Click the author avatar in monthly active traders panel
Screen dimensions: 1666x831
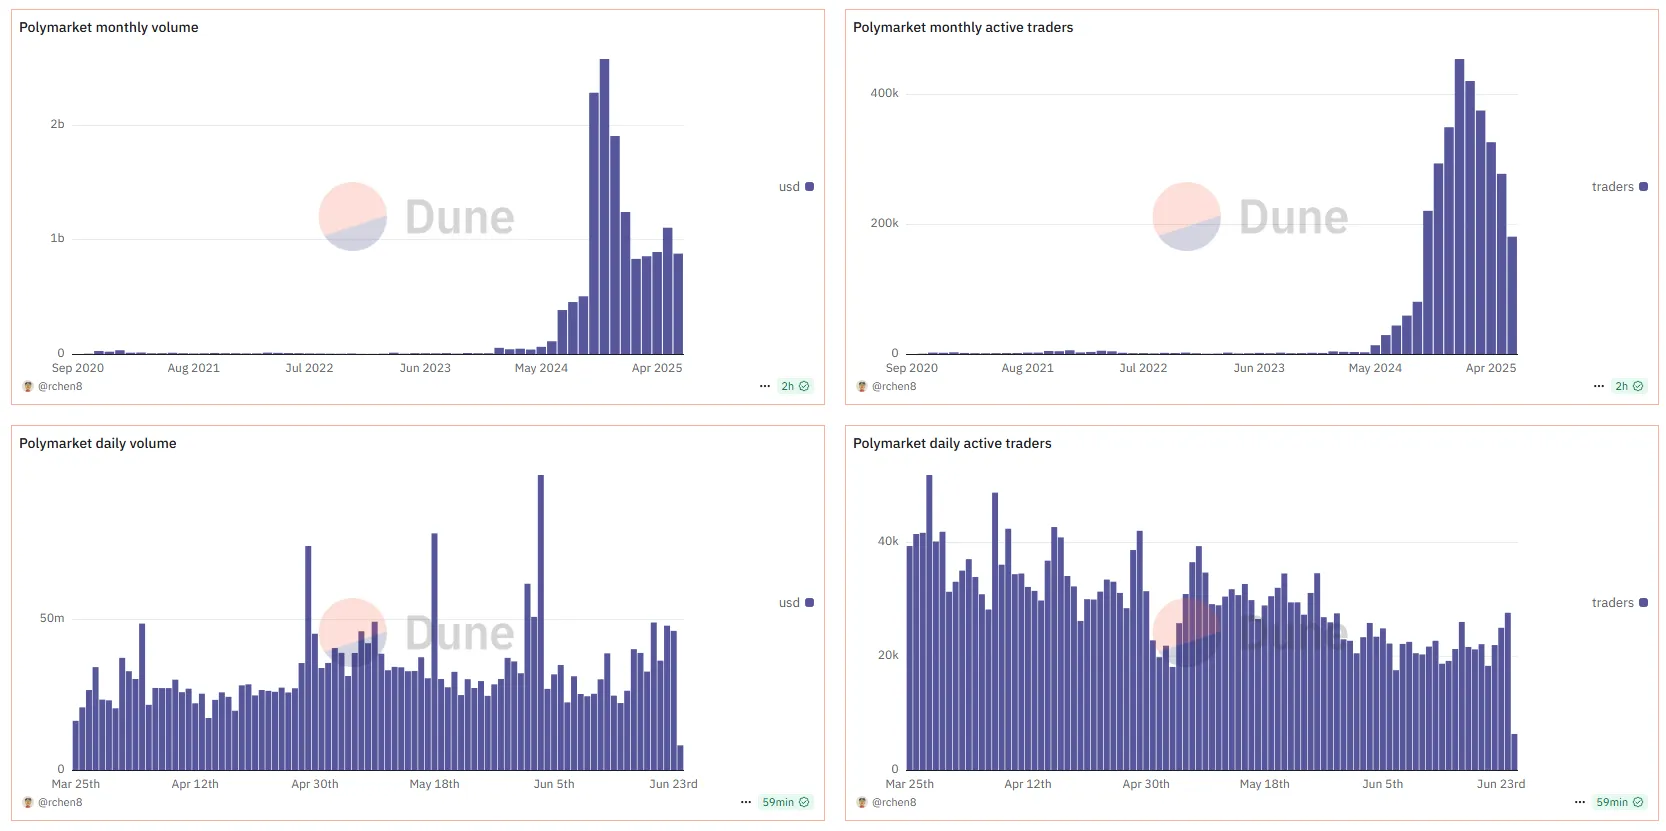tap(862, 386)
